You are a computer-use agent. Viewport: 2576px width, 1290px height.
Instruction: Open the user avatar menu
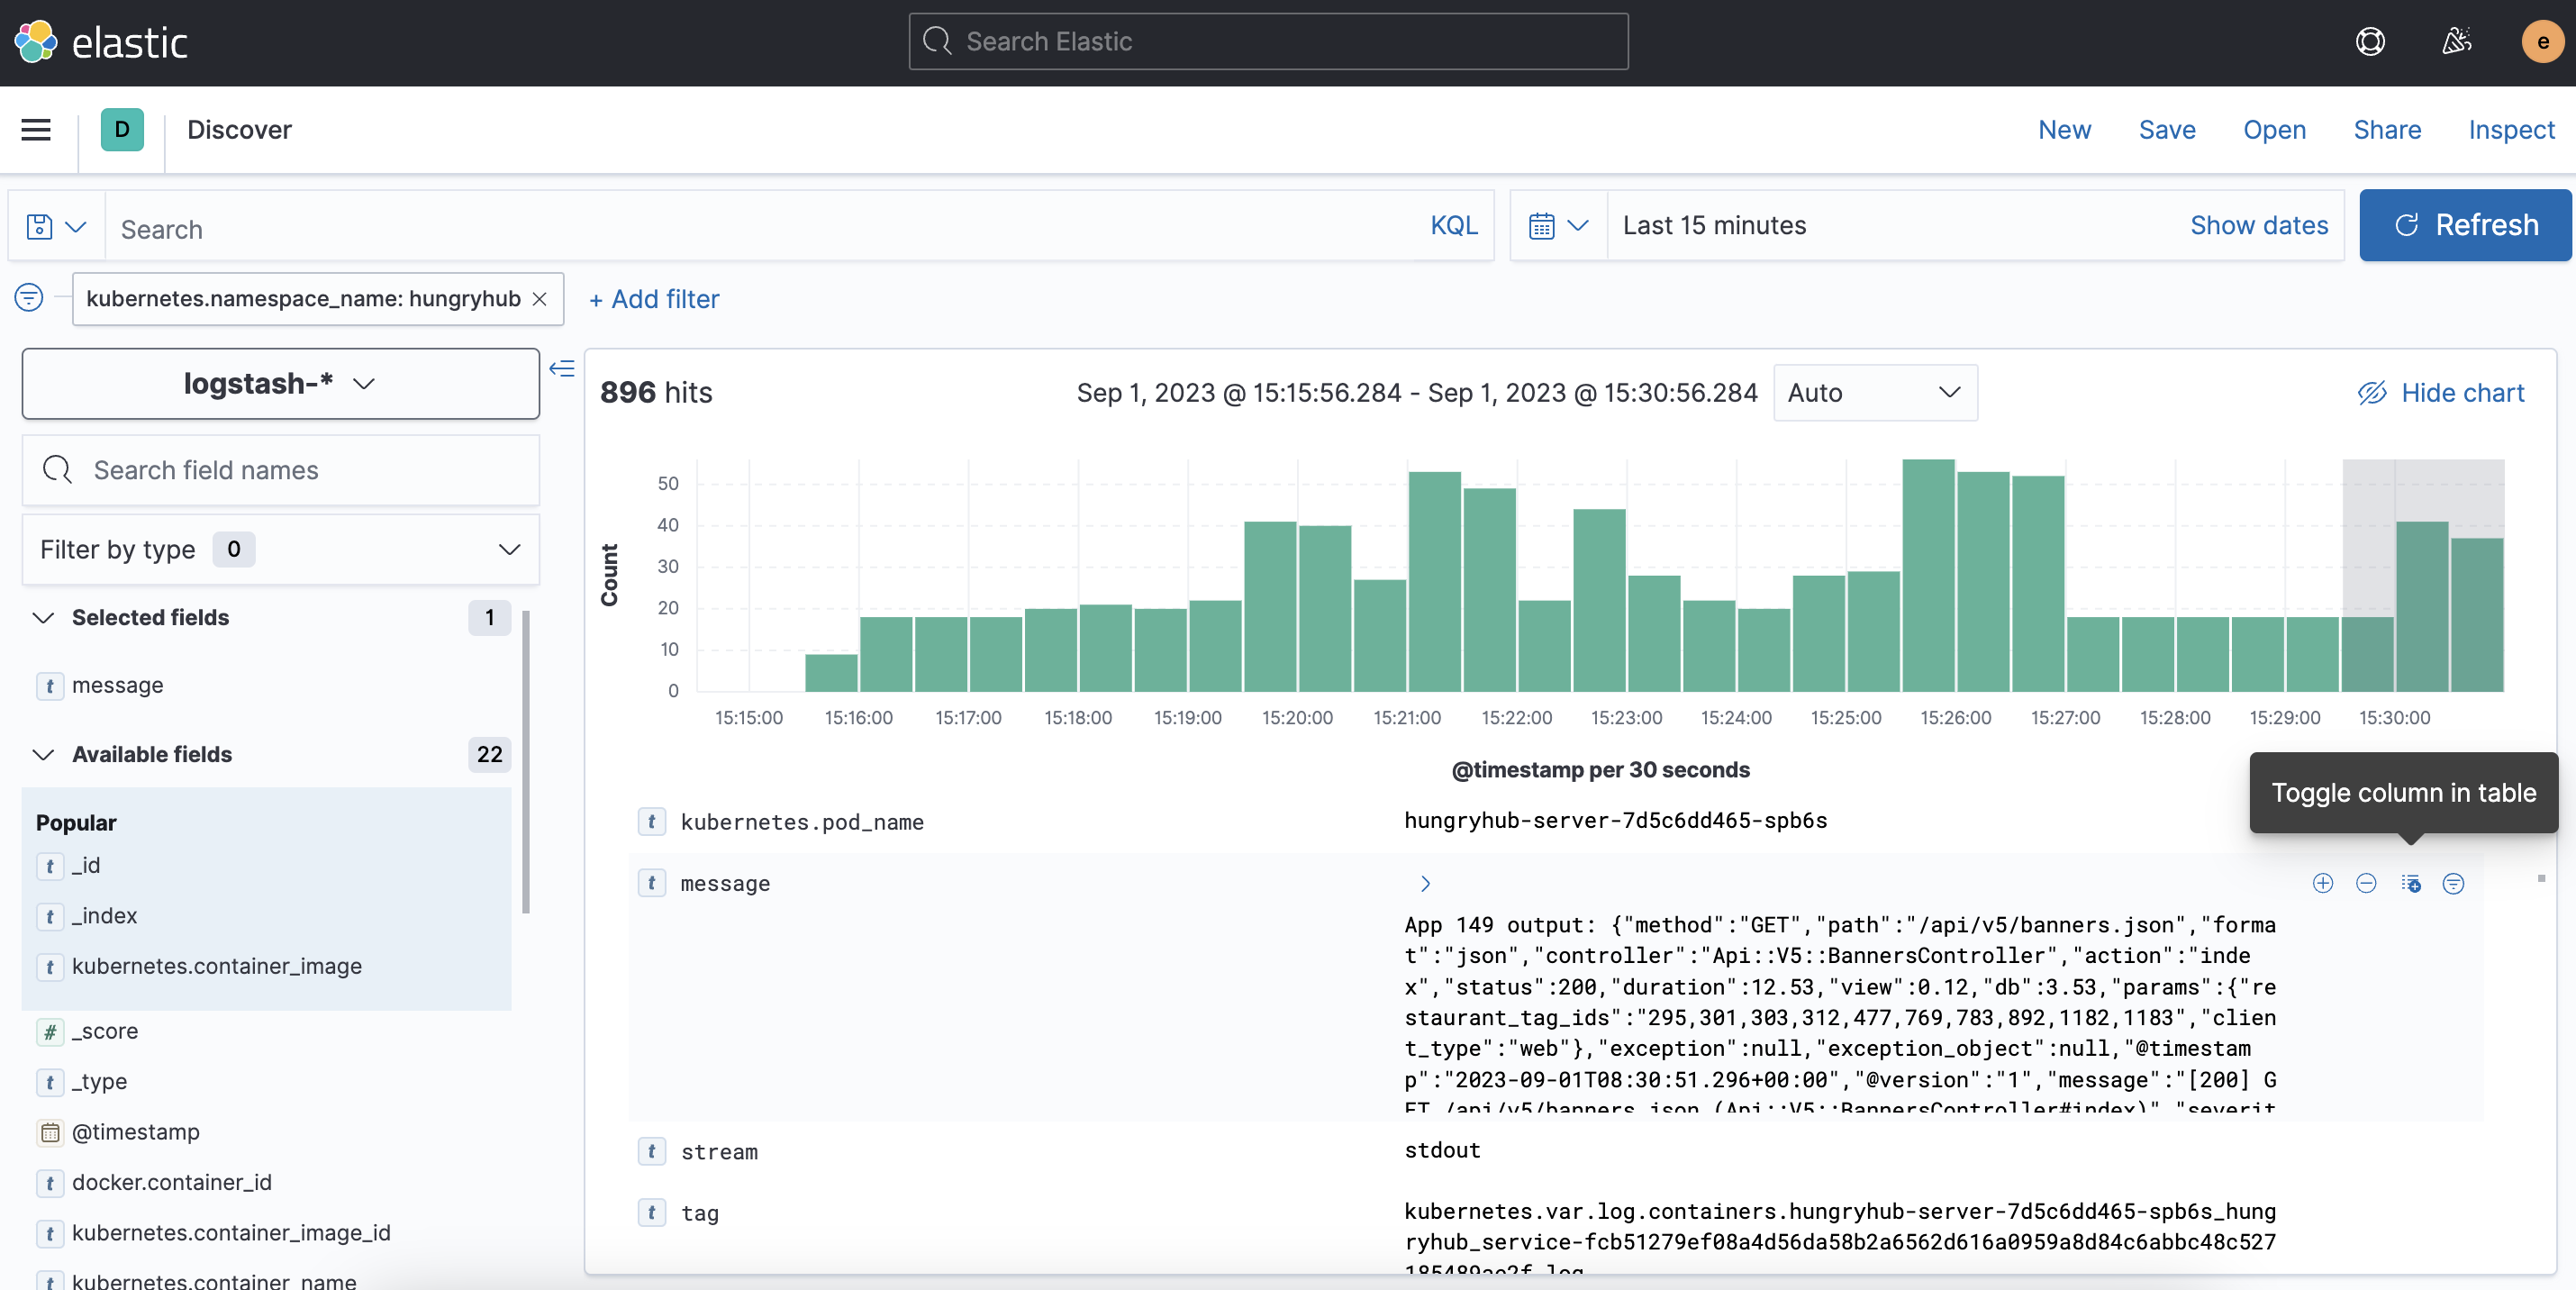(2542, 42)
